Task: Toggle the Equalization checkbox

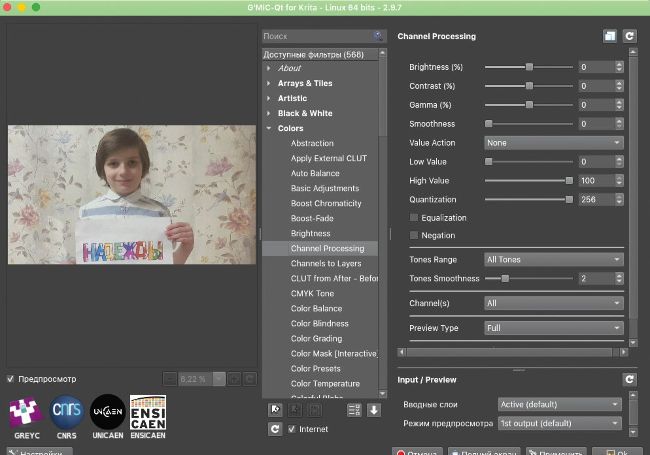Action: 415,218
